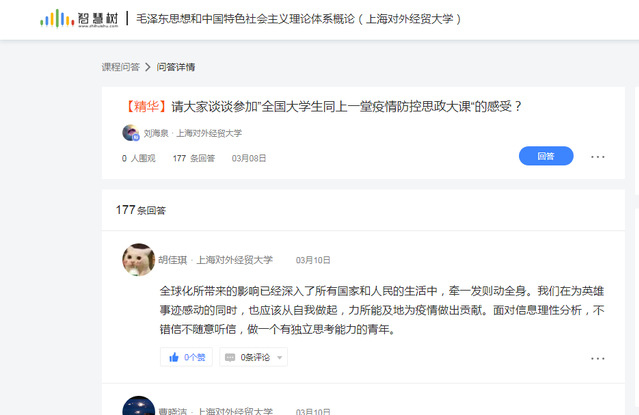Click the blue 回答 button

click(546, 156)
